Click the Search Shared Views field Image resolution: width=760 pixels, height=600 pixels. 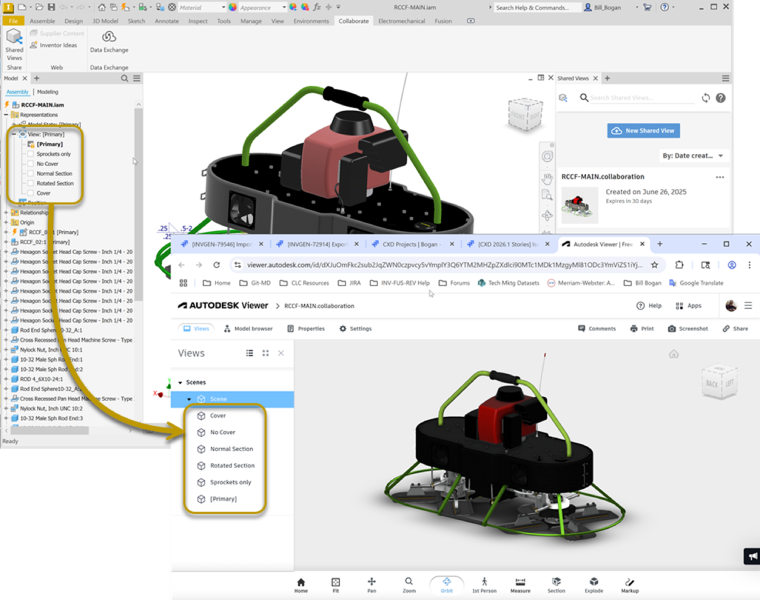pos(642,98)
